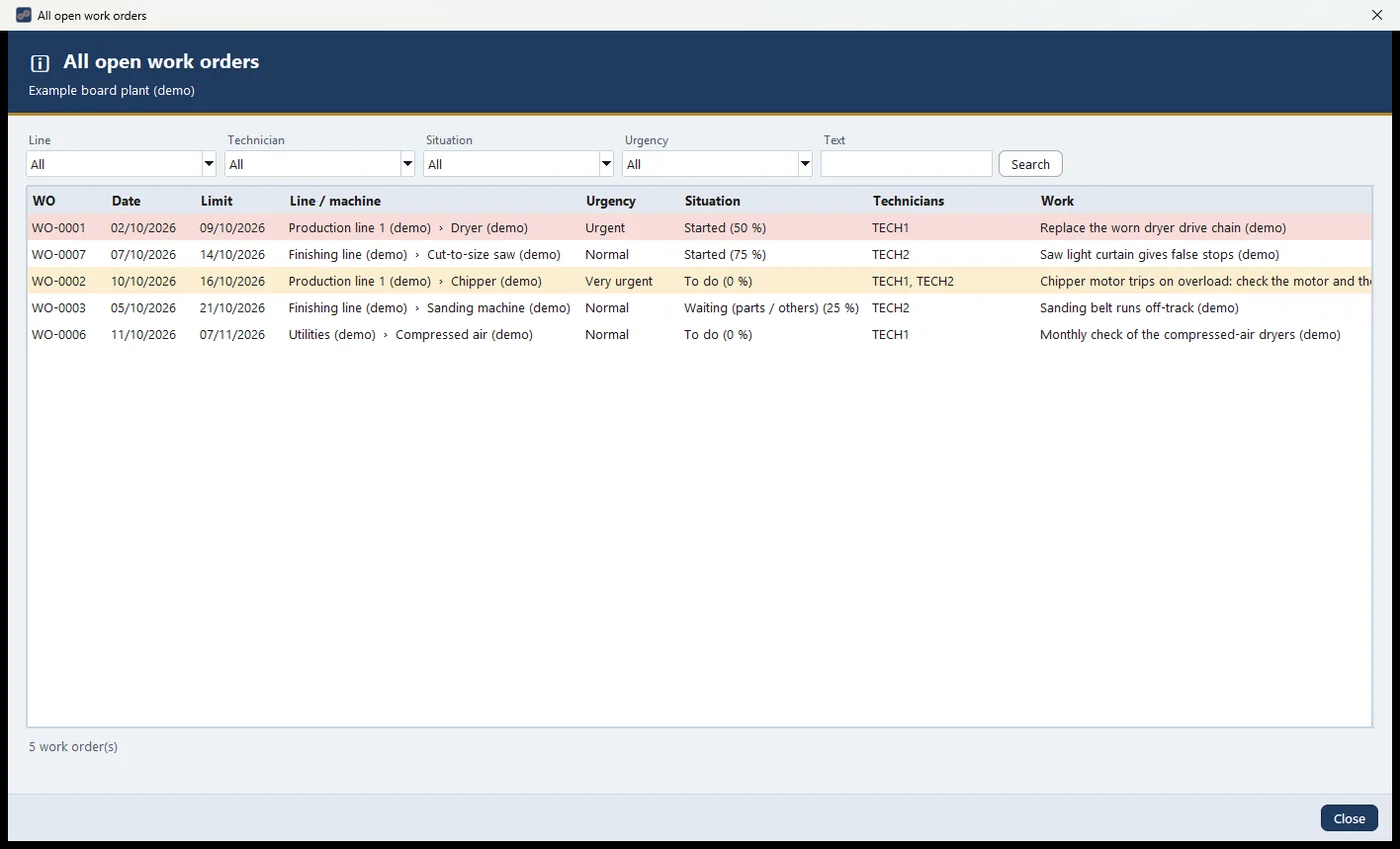The height and width of the screenshot is (849, 1400).
Task: Sort by the Date column header
Action: click(126, 201)
